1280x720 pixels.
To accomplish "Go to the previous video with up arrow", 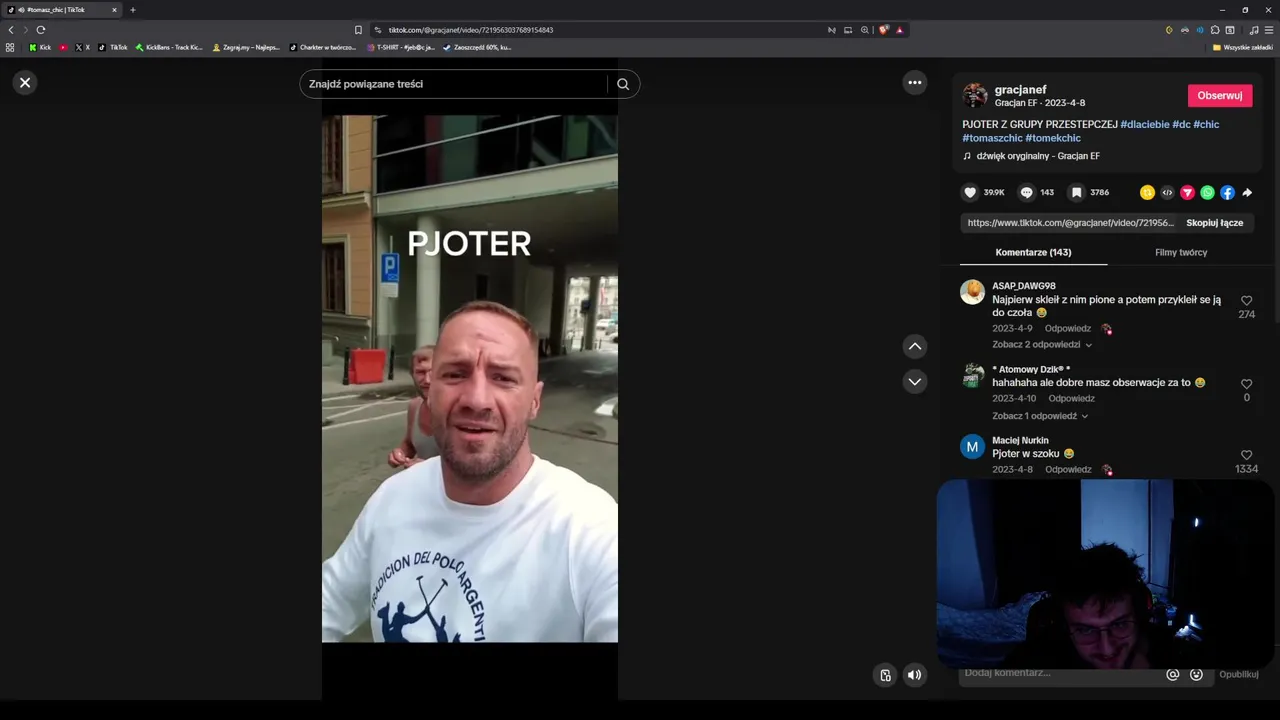I will tap(915, 347).
